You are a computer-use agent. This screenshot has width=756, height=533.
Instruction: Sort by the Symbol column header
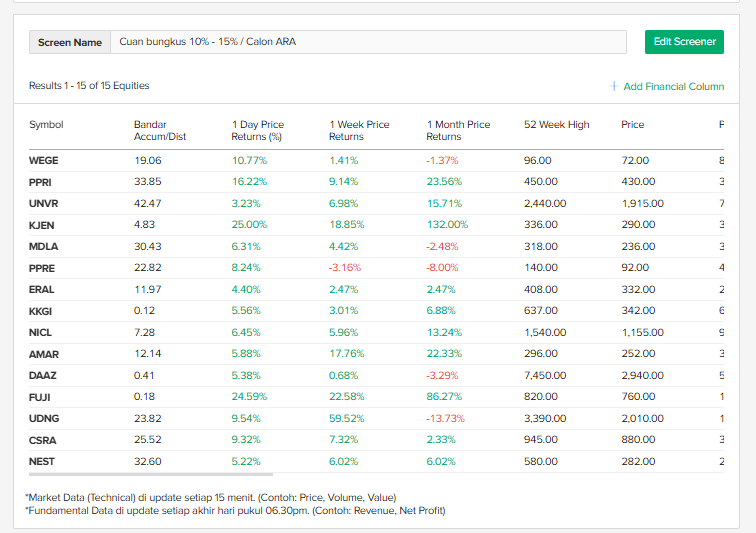pyautogui.click(x=46, y=125)
